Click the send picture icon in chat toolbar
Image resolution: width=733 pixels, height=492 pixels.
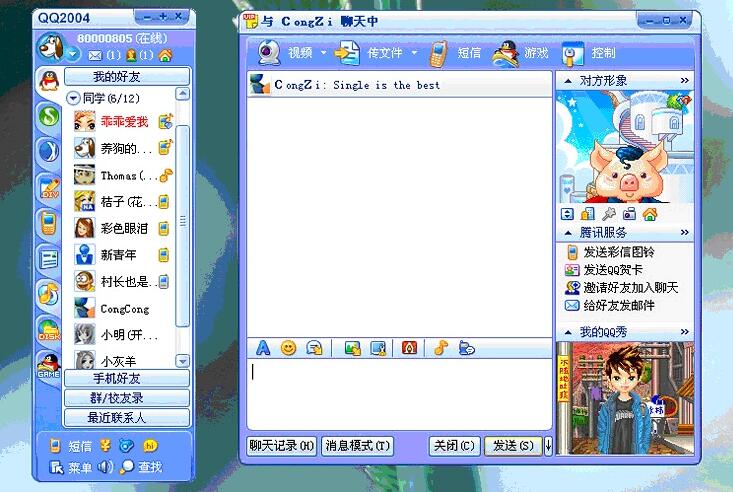click(x=352, y=348)
